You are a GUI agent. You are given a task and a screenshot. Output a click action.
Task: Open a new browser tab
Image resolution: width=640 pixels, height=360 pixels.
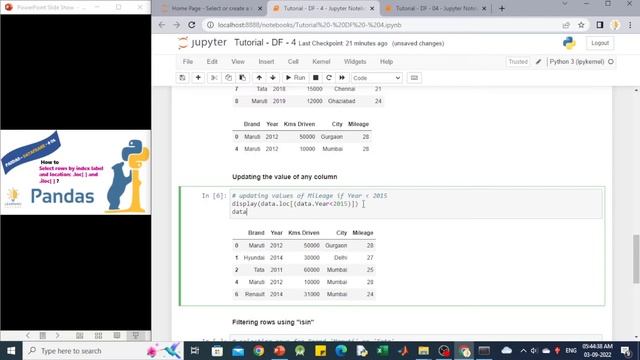(x=502, y=8)
